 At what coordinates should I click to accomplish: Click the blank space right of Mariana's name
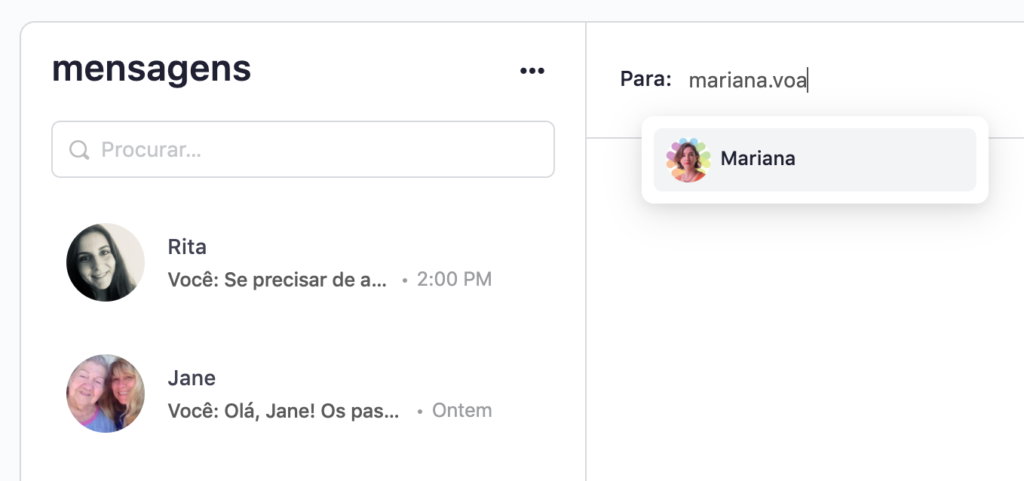click(x=890, y=159)
